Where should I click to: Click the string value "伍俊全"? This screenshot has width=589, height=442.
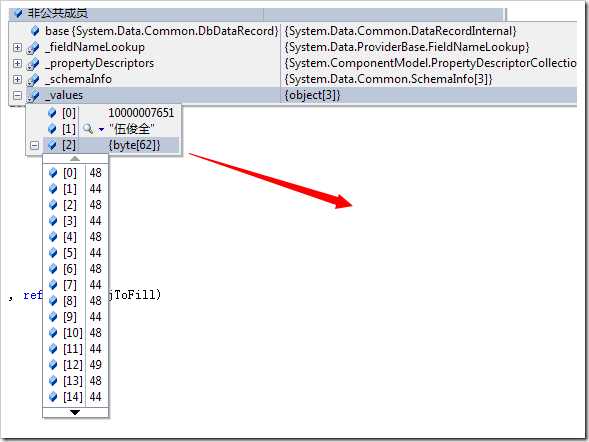pos(131,129)
